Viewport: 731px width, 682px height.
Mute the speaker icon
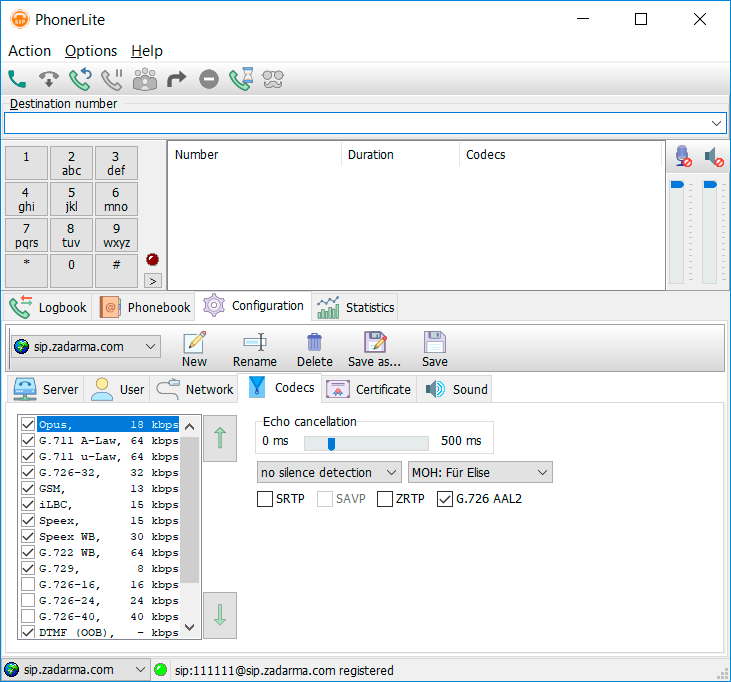coord(714,157)
